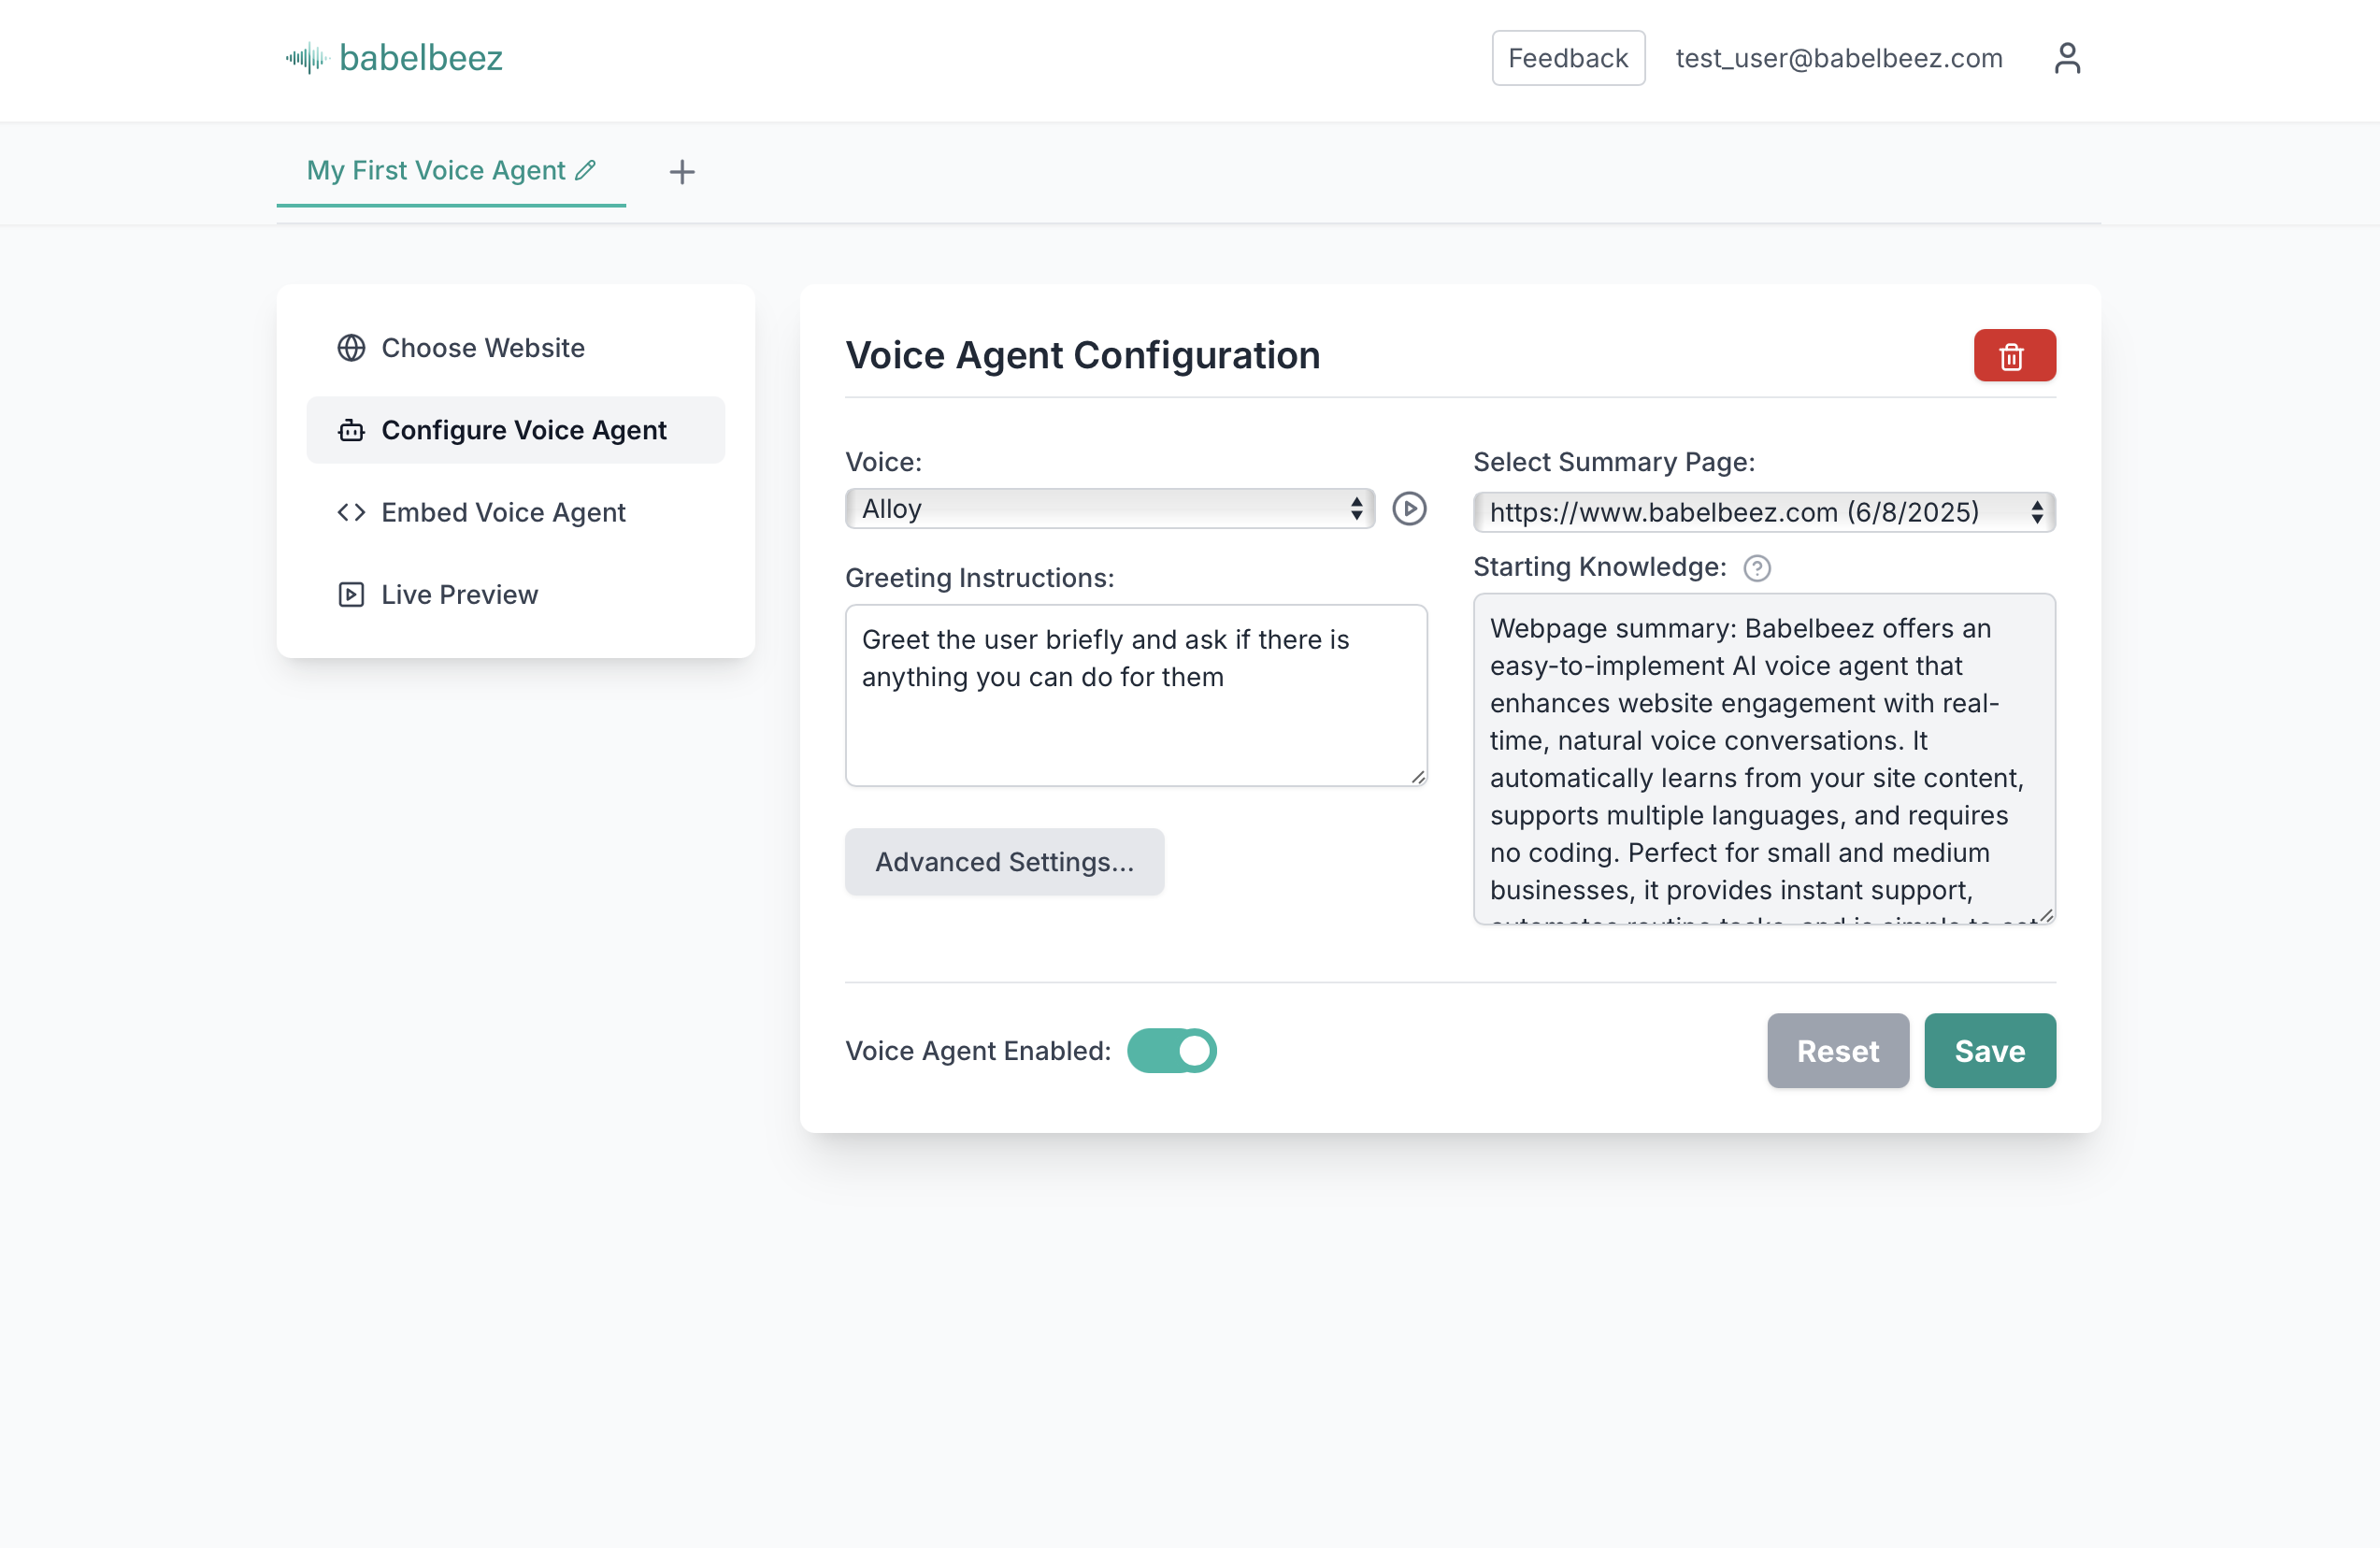
Task: Click the Greeting Instructions label
Action: click(x=979, y=578)
